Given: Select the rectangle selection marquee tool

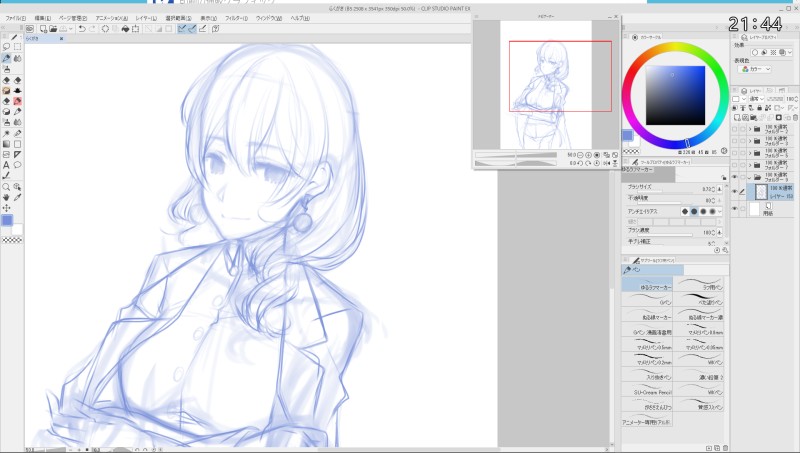Looking at the screenshot, I should click(x=17, y=46).
